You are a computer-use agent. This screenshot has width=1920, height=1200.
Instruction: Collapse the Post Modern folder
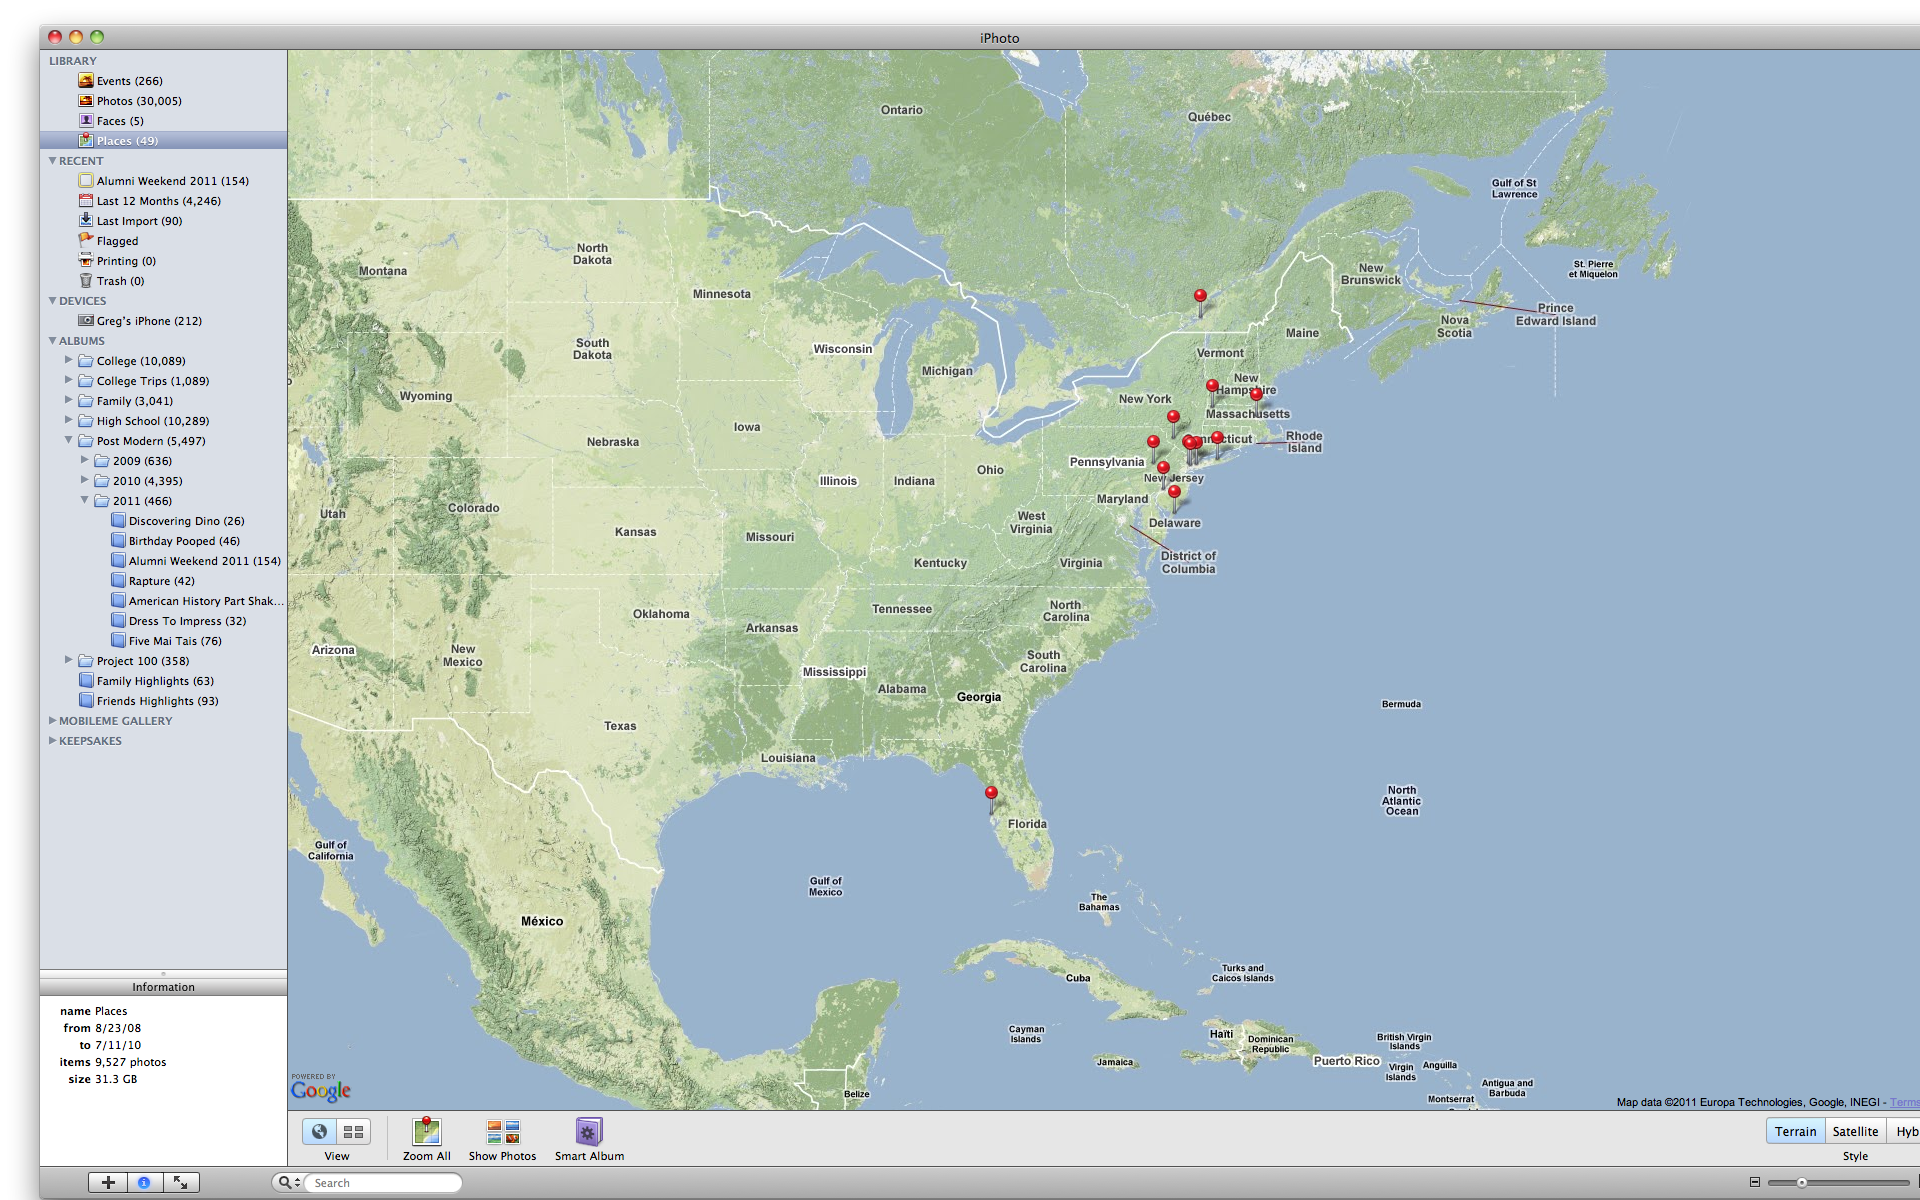pos(69,440)
